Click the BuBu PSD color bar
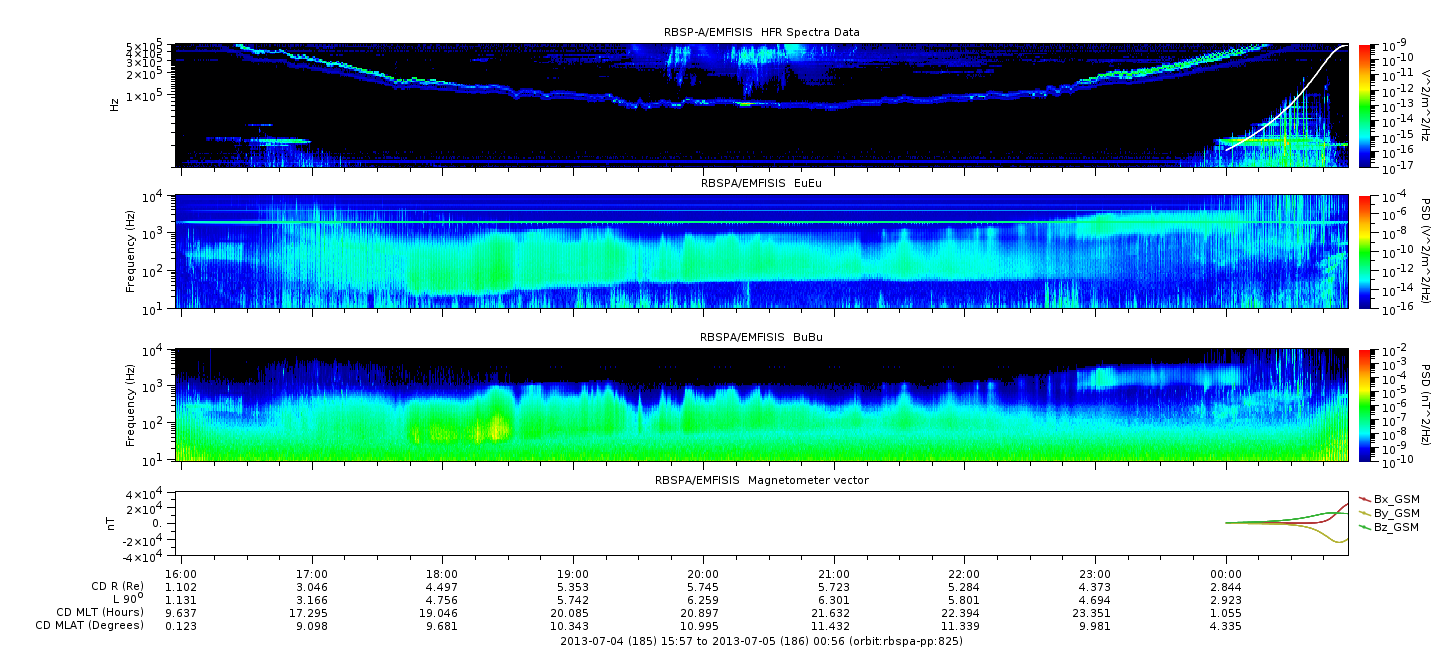 [x=1365, y=405]
